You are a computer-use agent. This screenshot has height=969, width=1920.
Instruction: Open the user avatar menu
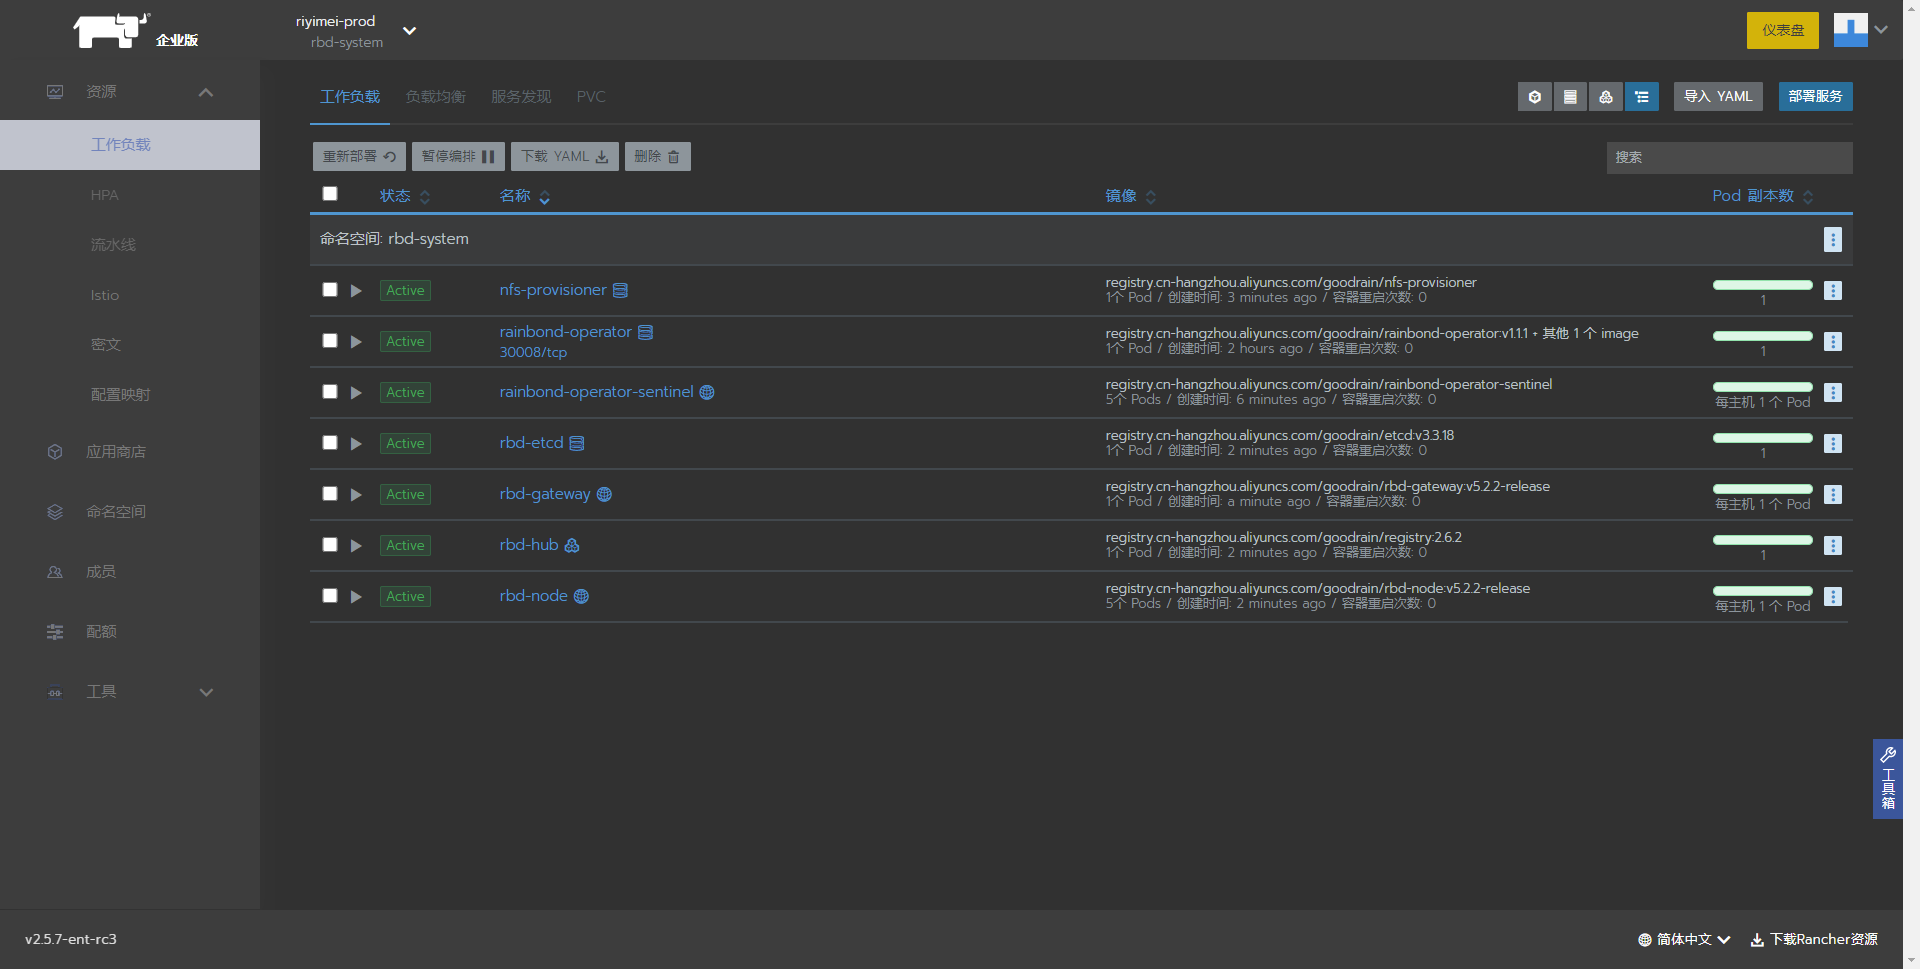(x=1861, y=30)
